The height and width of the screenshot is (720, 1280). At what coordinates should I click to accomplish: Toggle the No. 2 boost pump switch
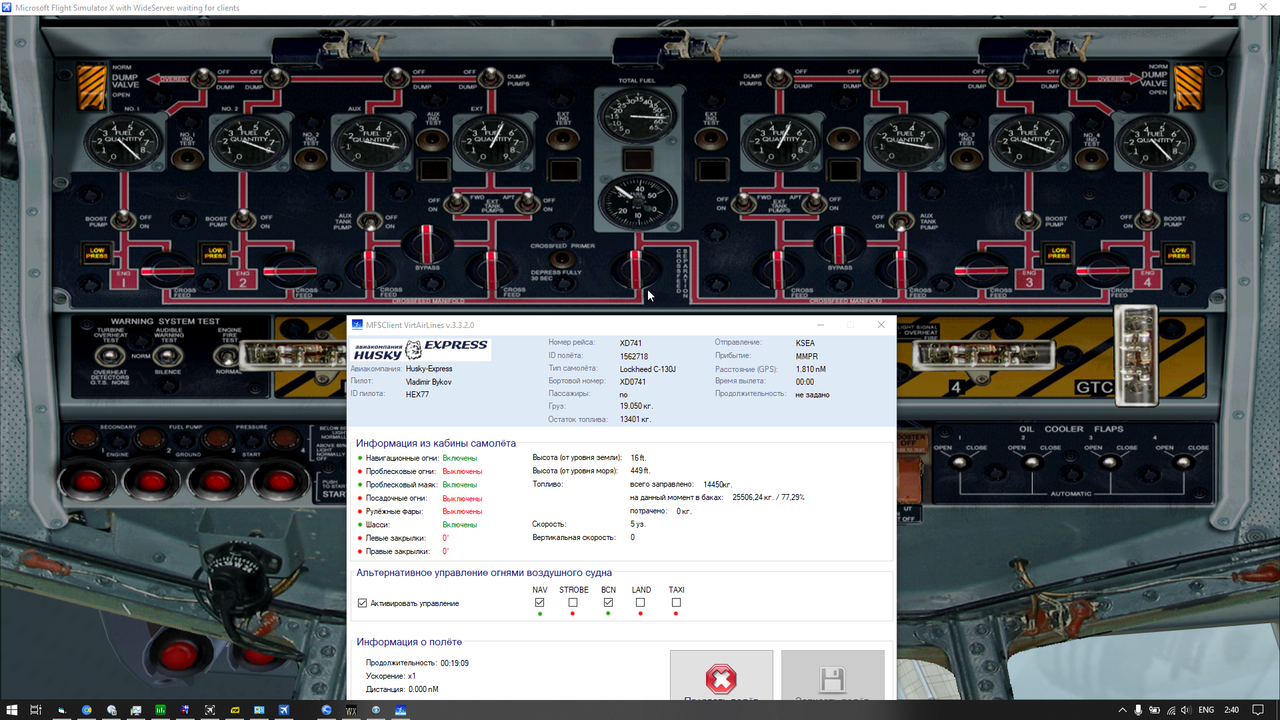coord(244,218)
